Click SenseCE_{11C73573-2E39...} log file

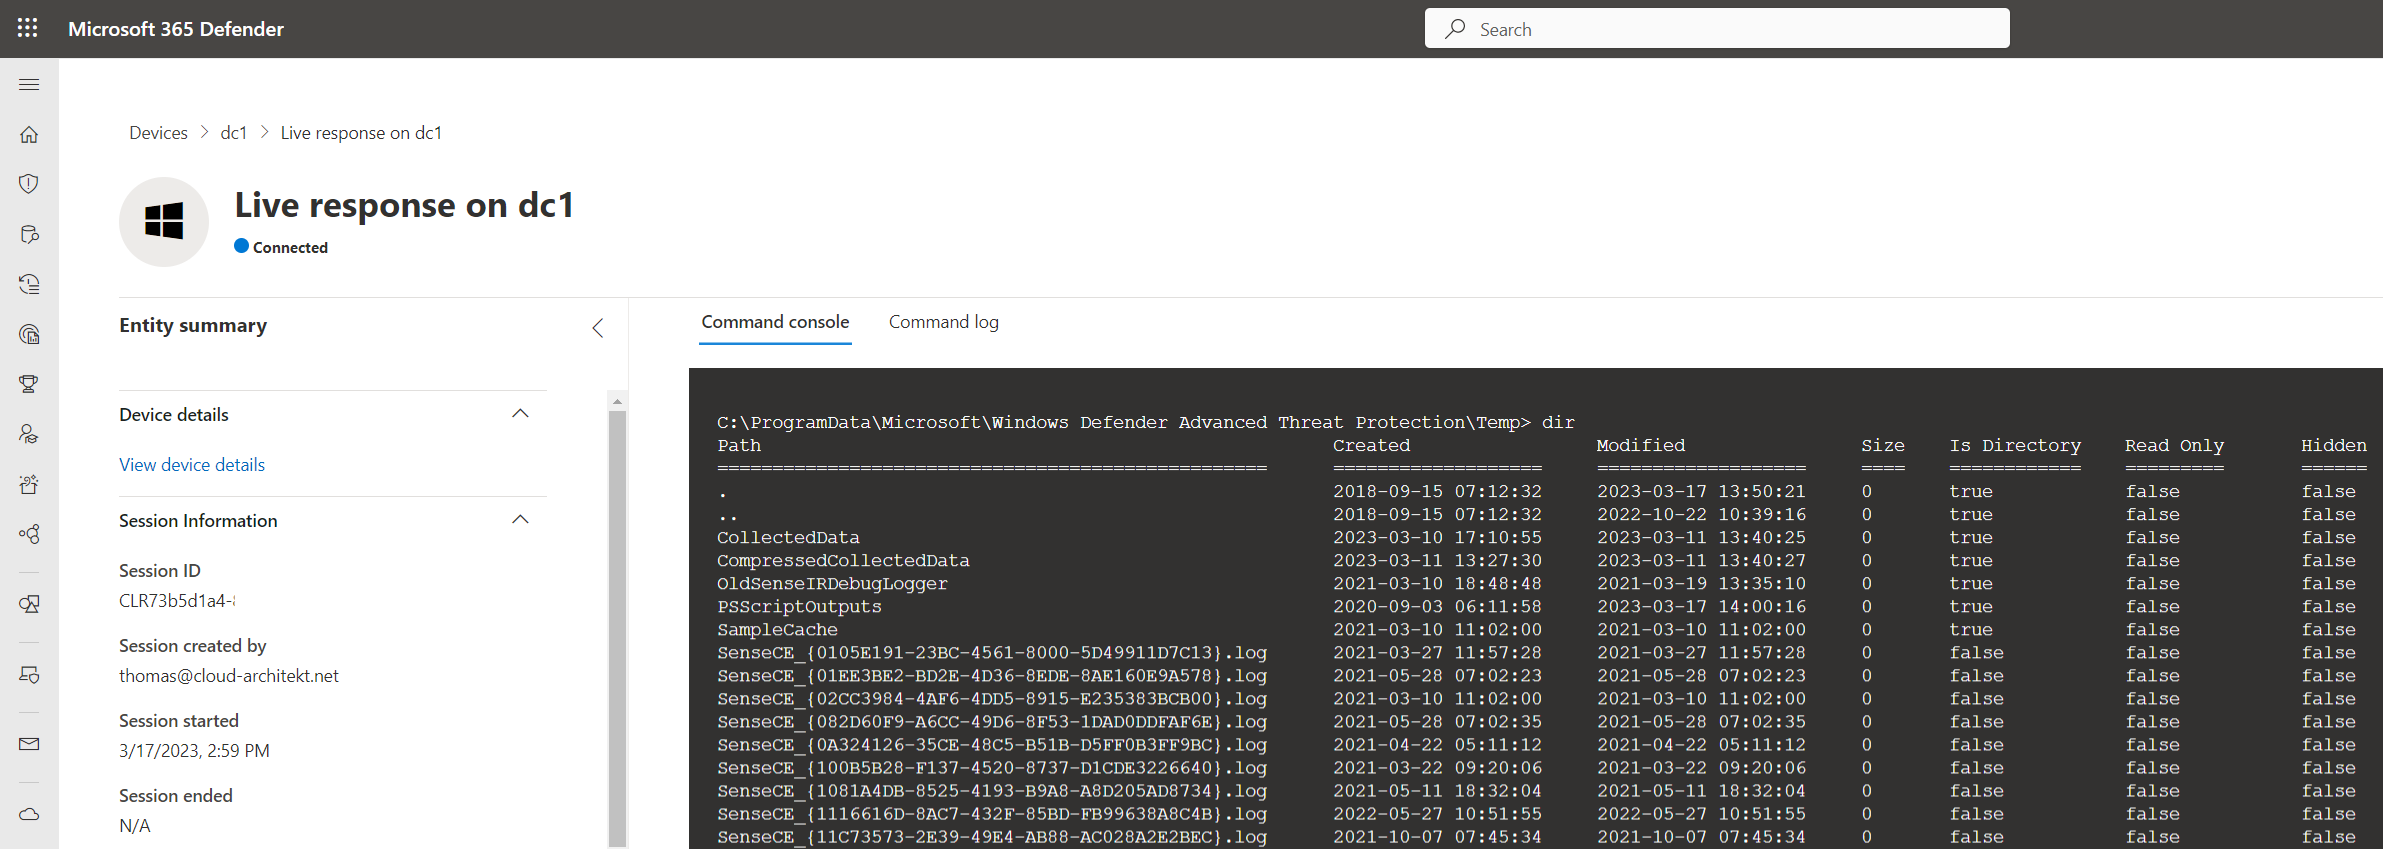[992, 836]
